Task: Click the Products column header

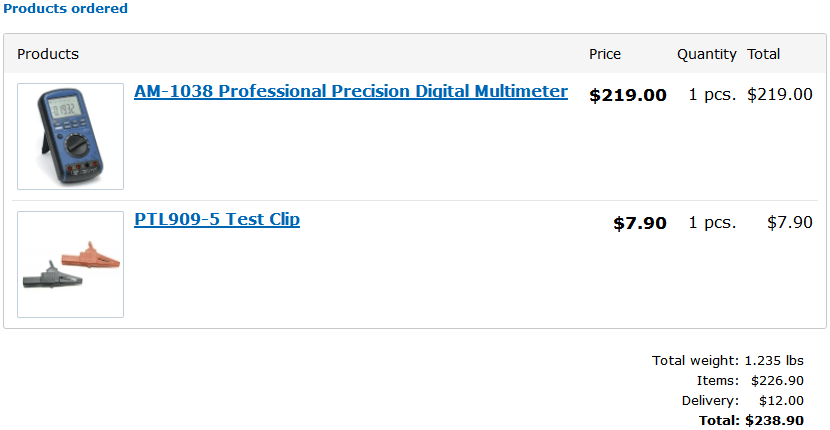Action: (x=48, y=54)
